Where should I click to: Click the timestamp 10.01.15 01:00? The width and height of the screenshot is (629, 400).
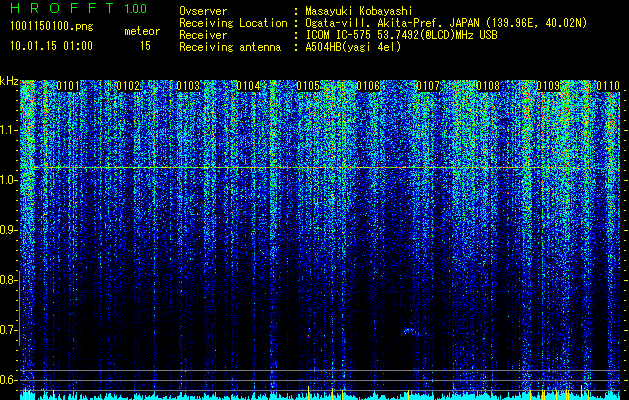(51, 46)
